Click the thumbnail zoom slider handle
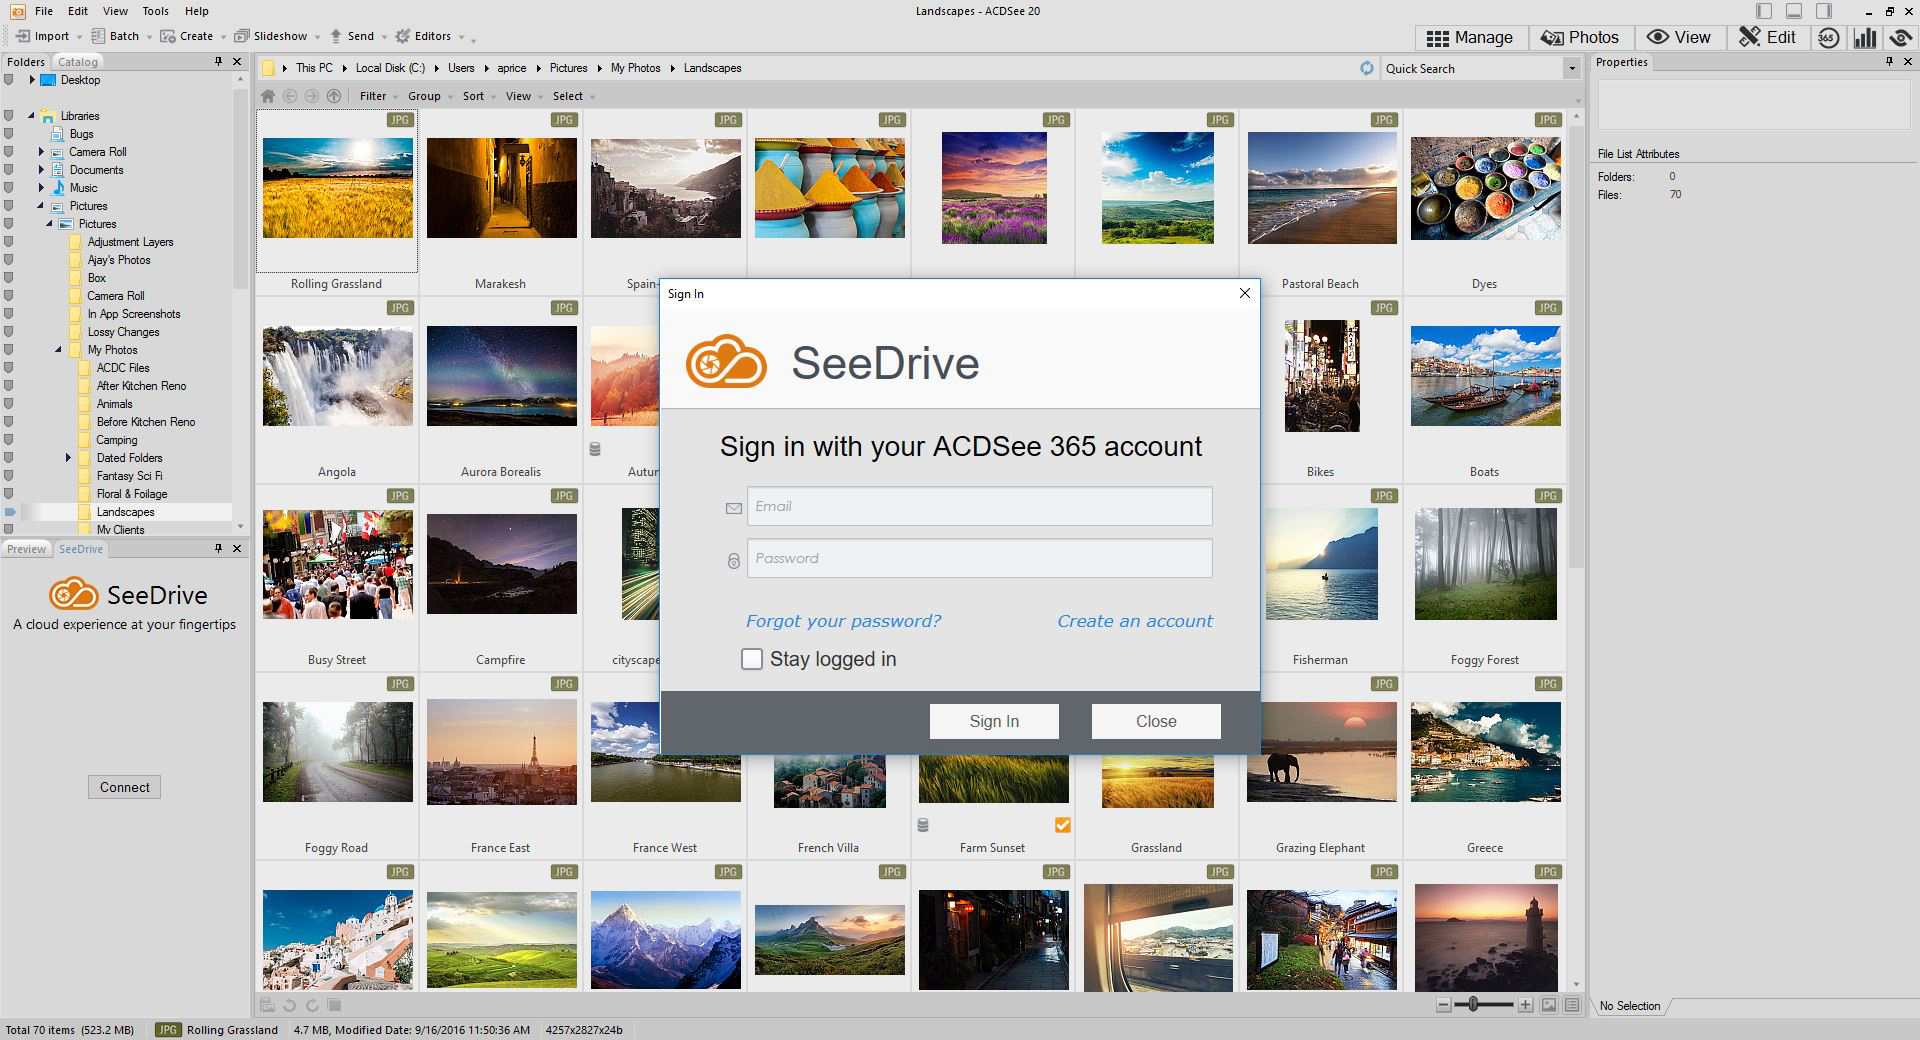 pyautogui.click(x=1473, y=1004)
